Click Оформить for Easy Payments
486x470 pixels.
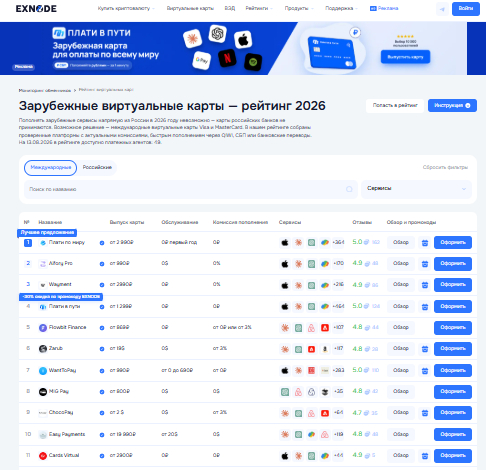(x=453, y=434)
